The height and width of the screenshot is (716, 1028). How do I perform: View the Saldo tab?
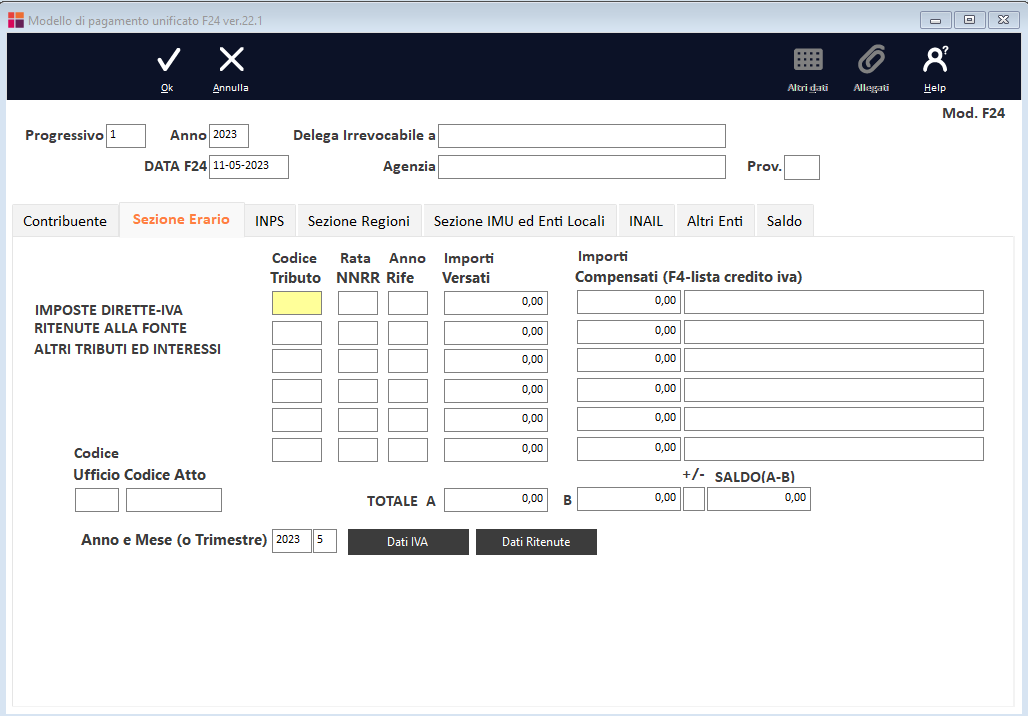click(x=784, y=220)
